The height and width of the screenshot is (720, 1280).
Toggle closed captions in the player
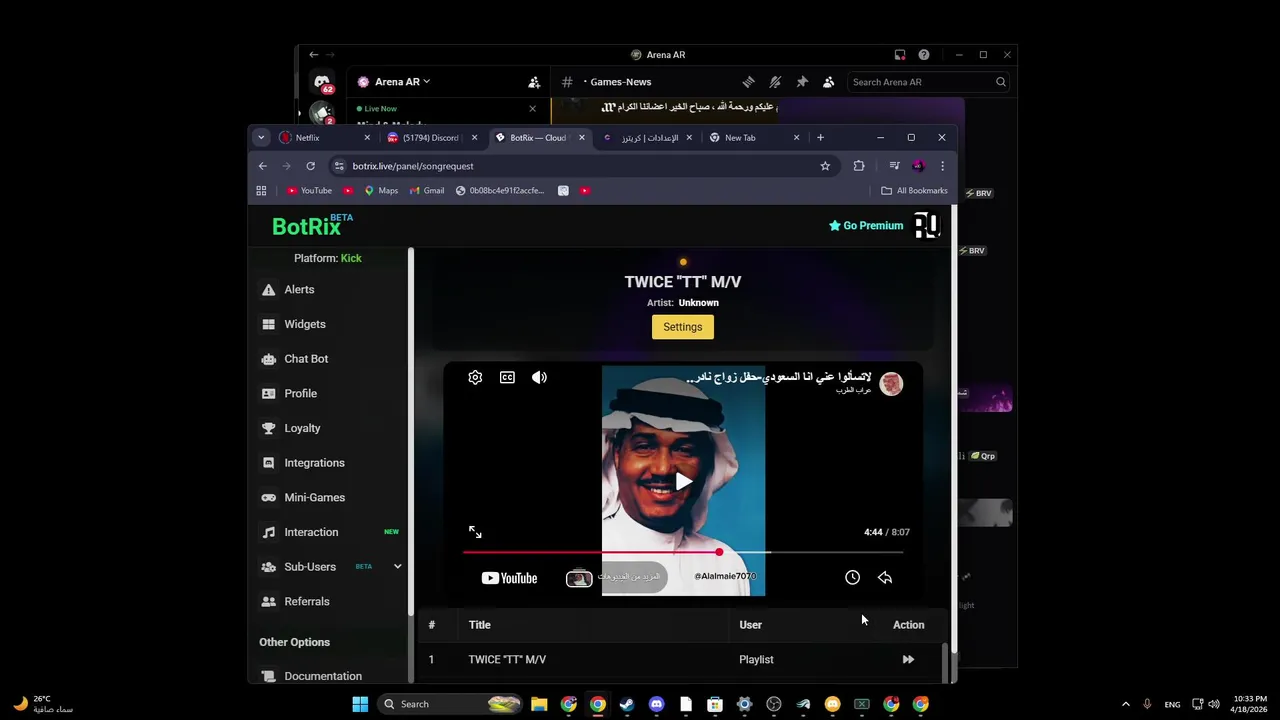(x=507, y=377)
